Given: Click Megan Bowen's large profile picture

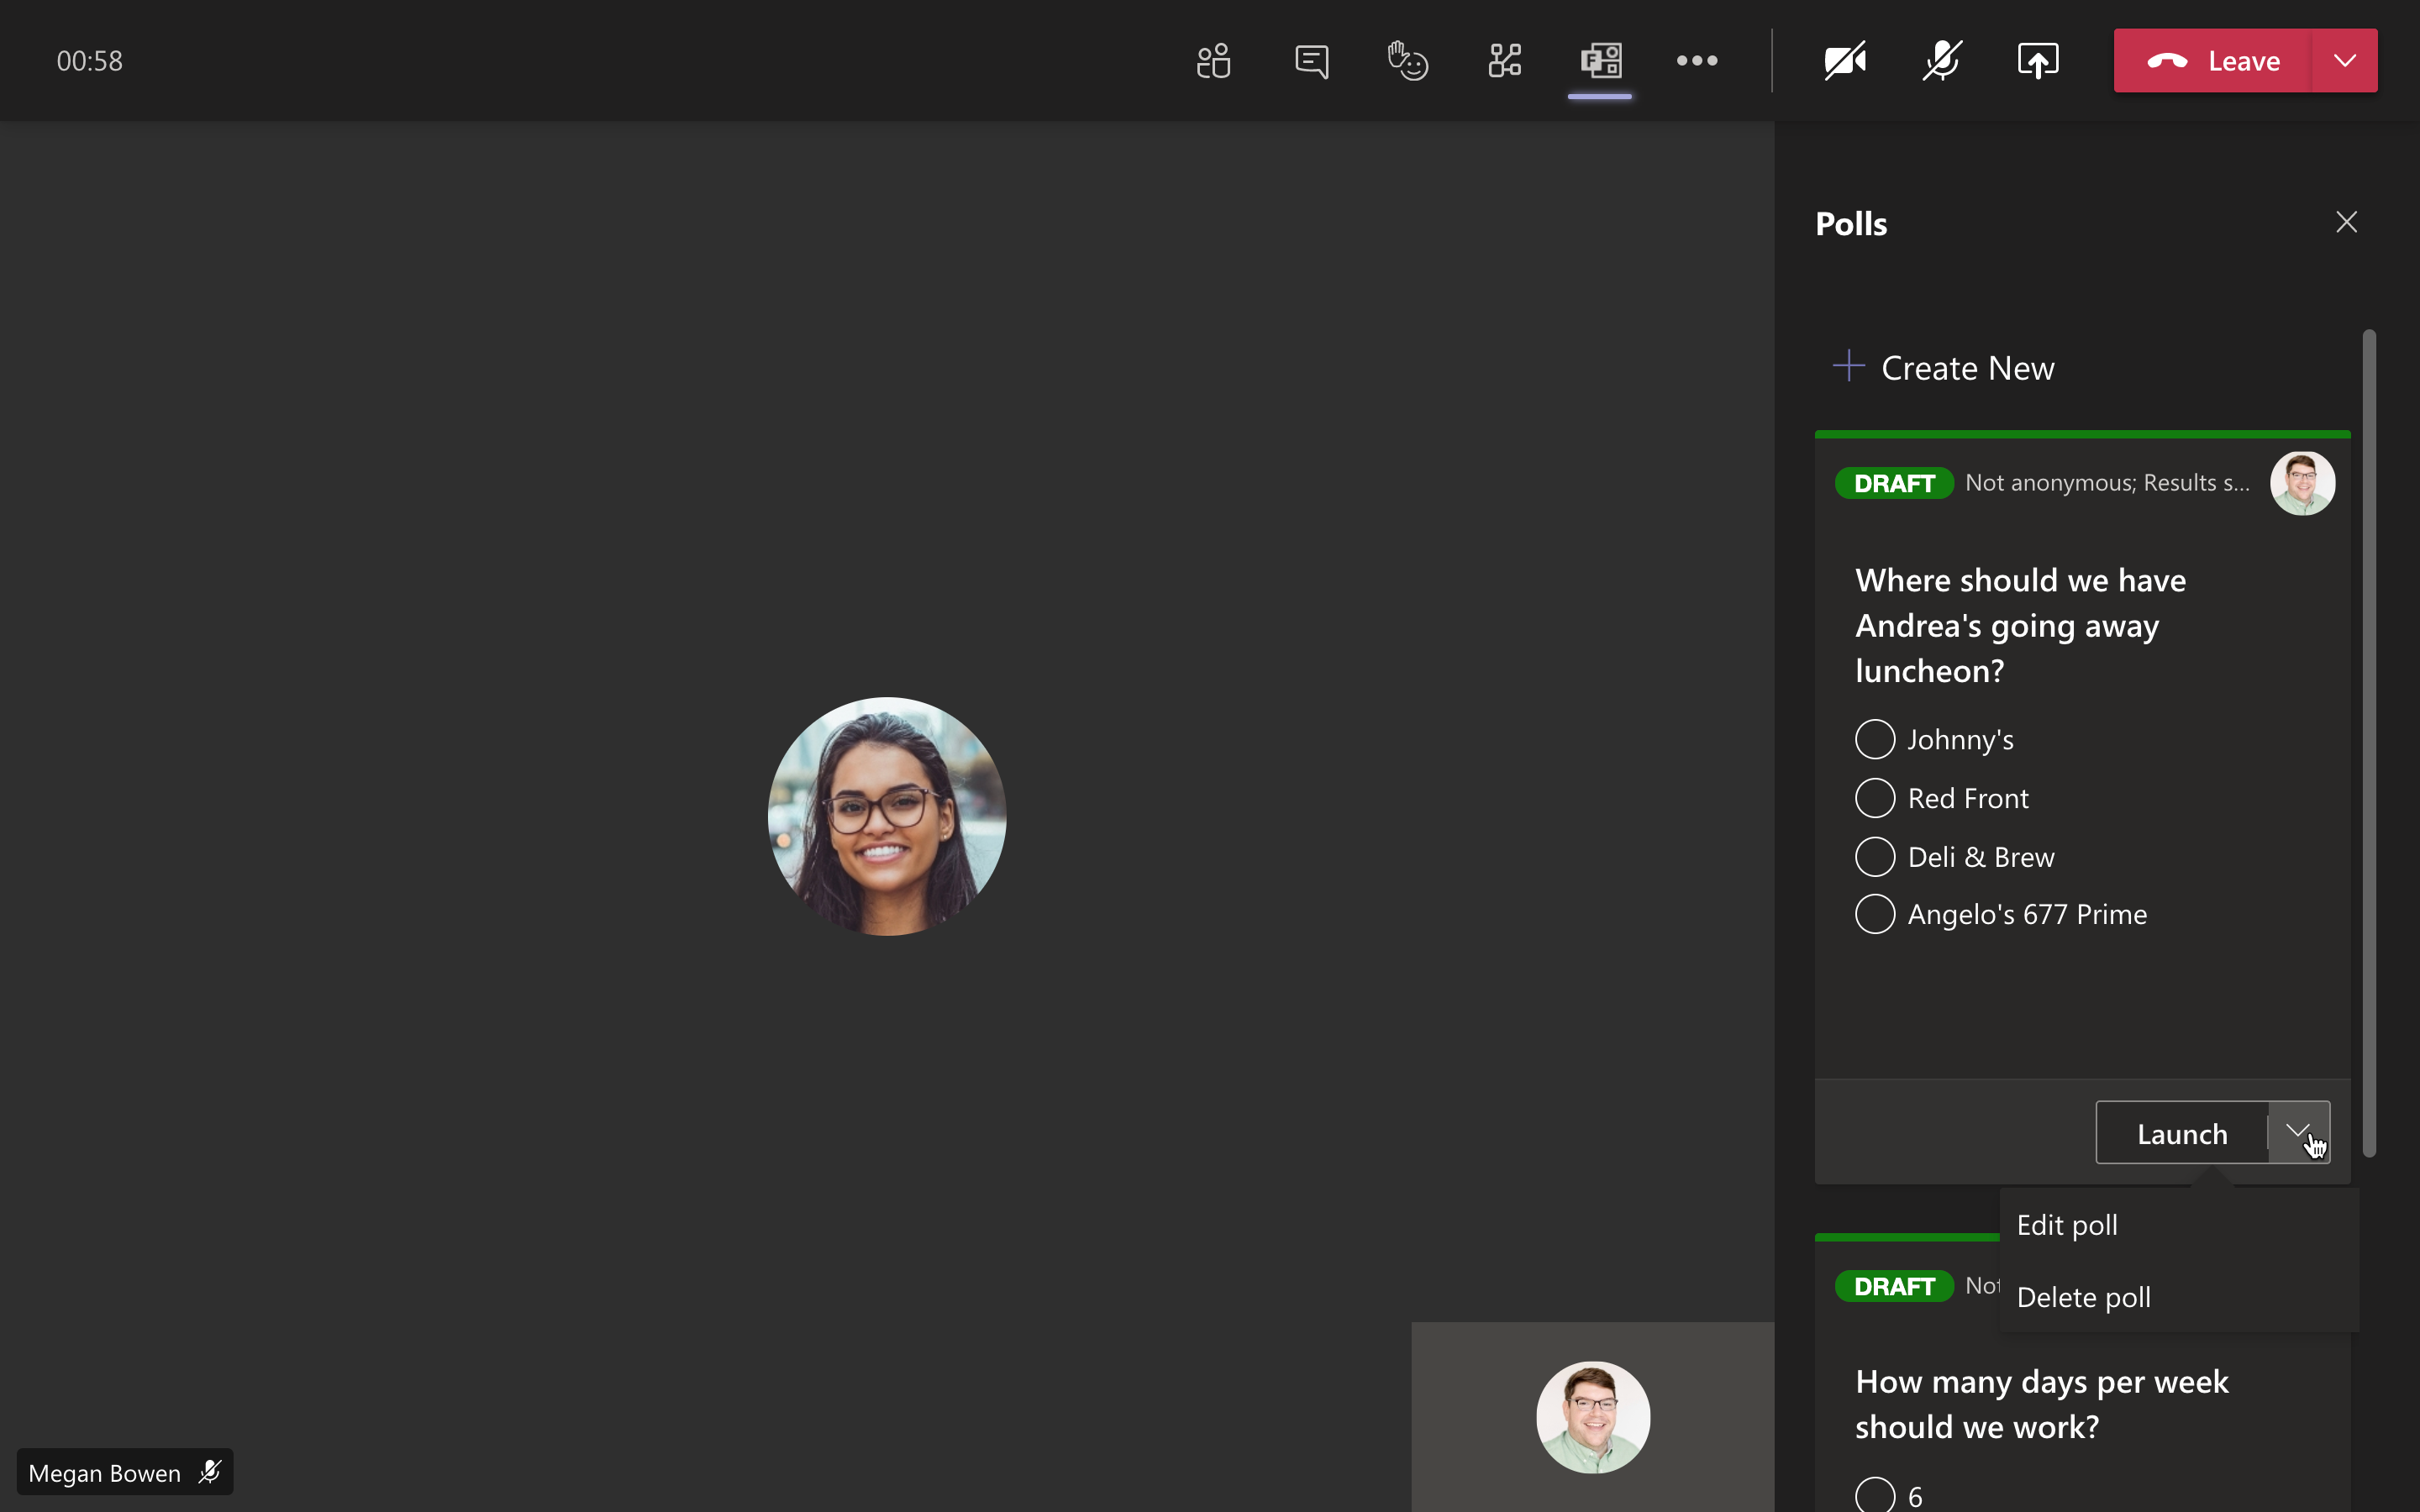Looking at the screenshot, I should coord(887,816).
